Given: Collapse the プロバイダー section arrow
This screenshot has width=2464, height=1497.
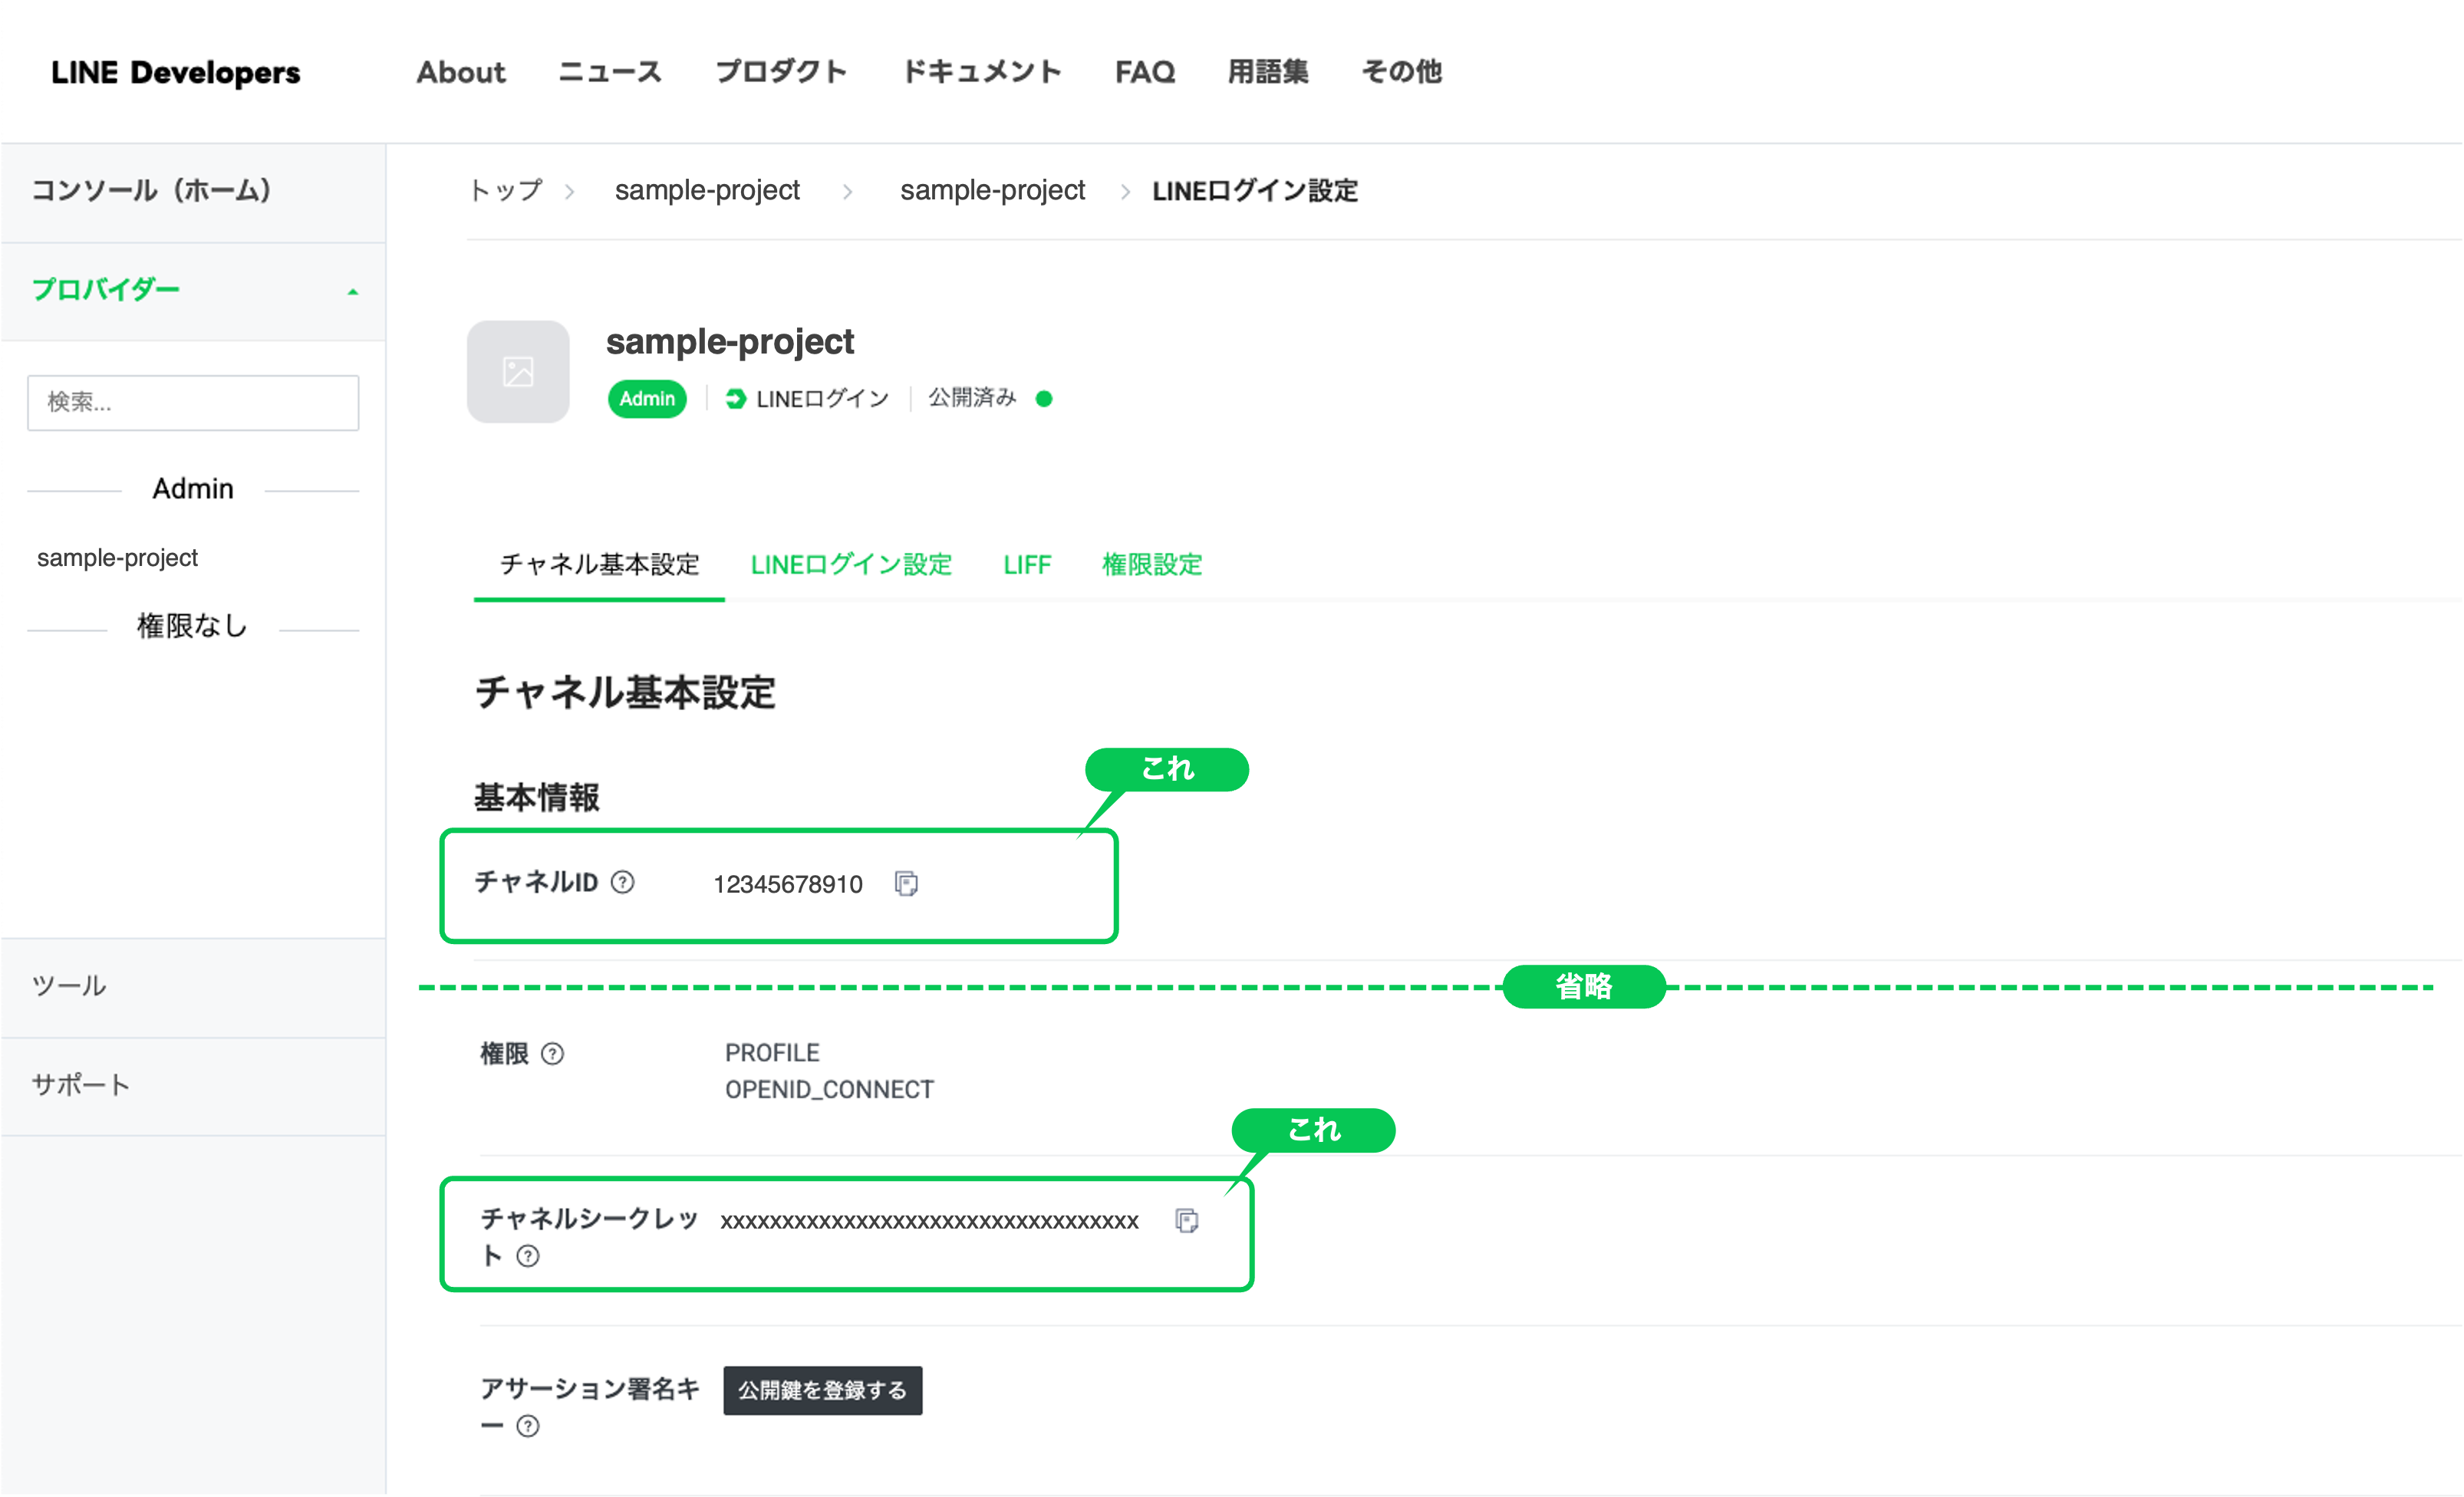Looking at the screenshot, I should [352, 292].
